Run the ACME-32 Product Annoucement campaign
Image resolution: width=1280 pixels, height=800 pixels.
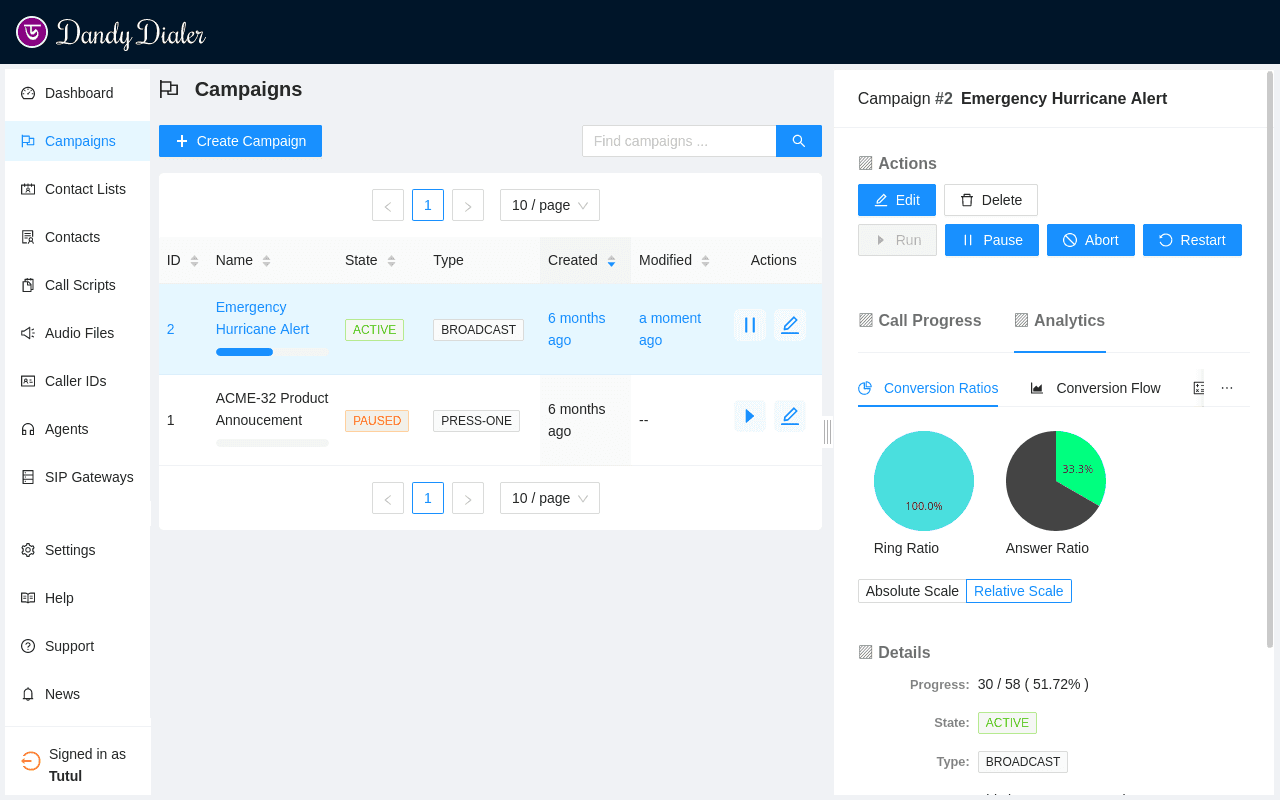[x=750, y=416]
